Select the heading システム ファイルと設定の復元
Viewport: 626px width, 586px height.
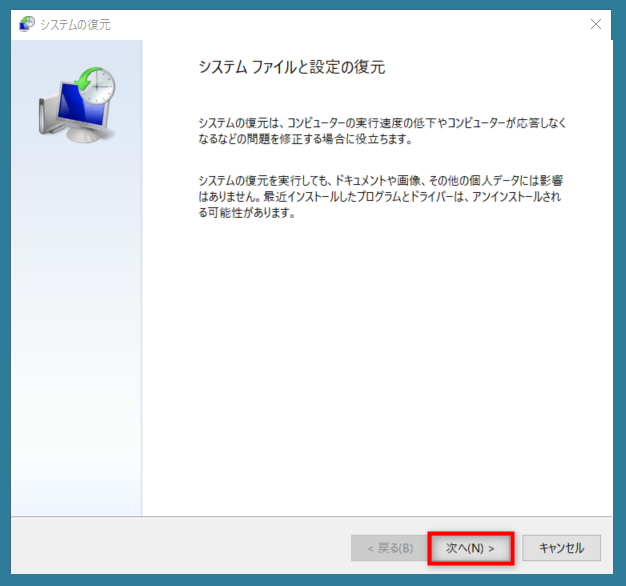point(292,67)
